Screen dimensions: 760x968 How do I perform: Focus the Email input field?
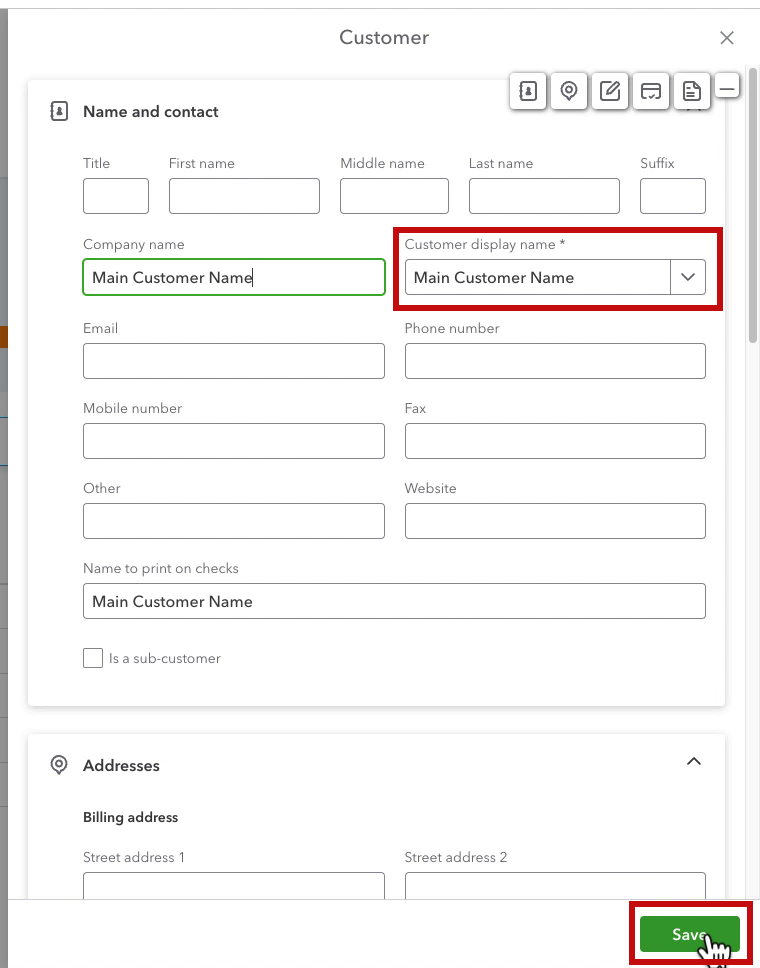(234, 361)
